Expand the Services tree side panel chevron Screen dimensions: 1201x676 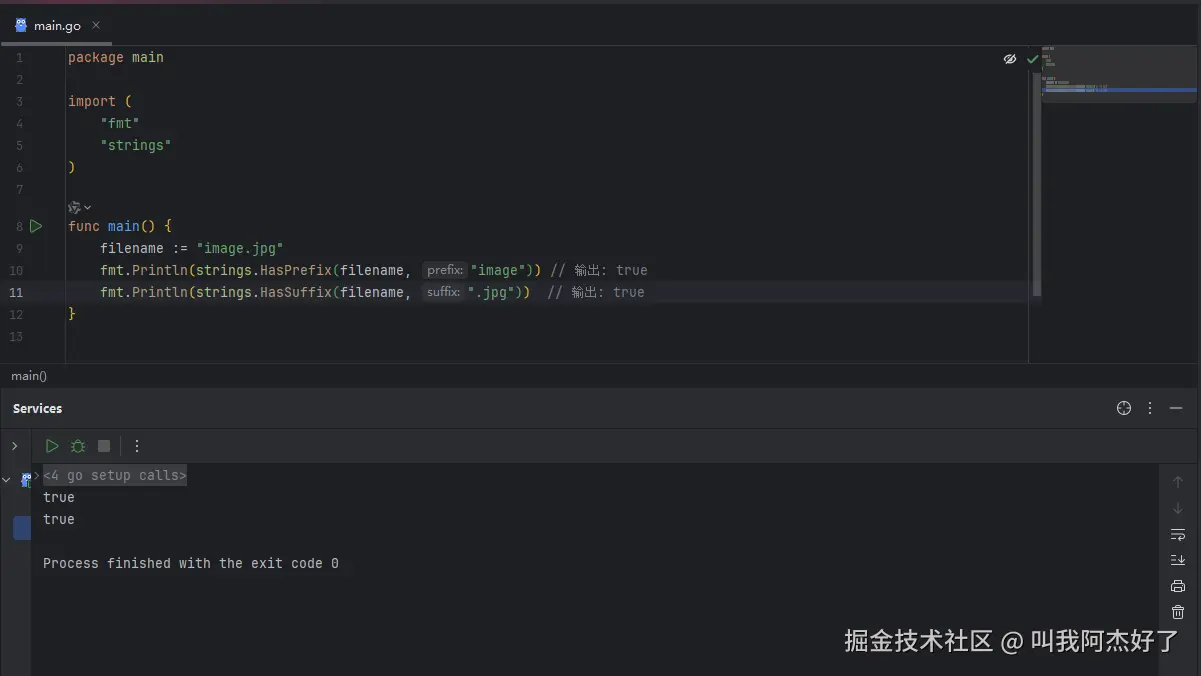(x=14, y=446)
